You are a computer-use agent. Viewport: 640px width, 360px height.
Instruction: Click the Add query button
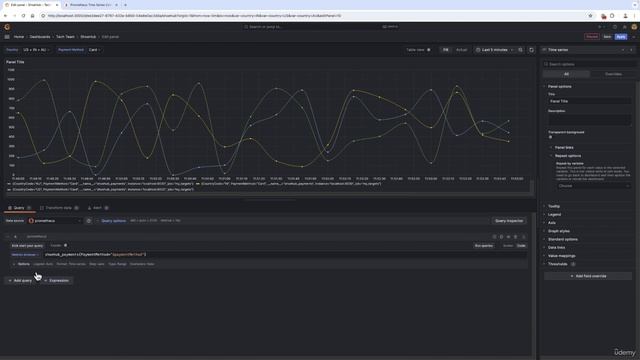(x=21, y=281)
